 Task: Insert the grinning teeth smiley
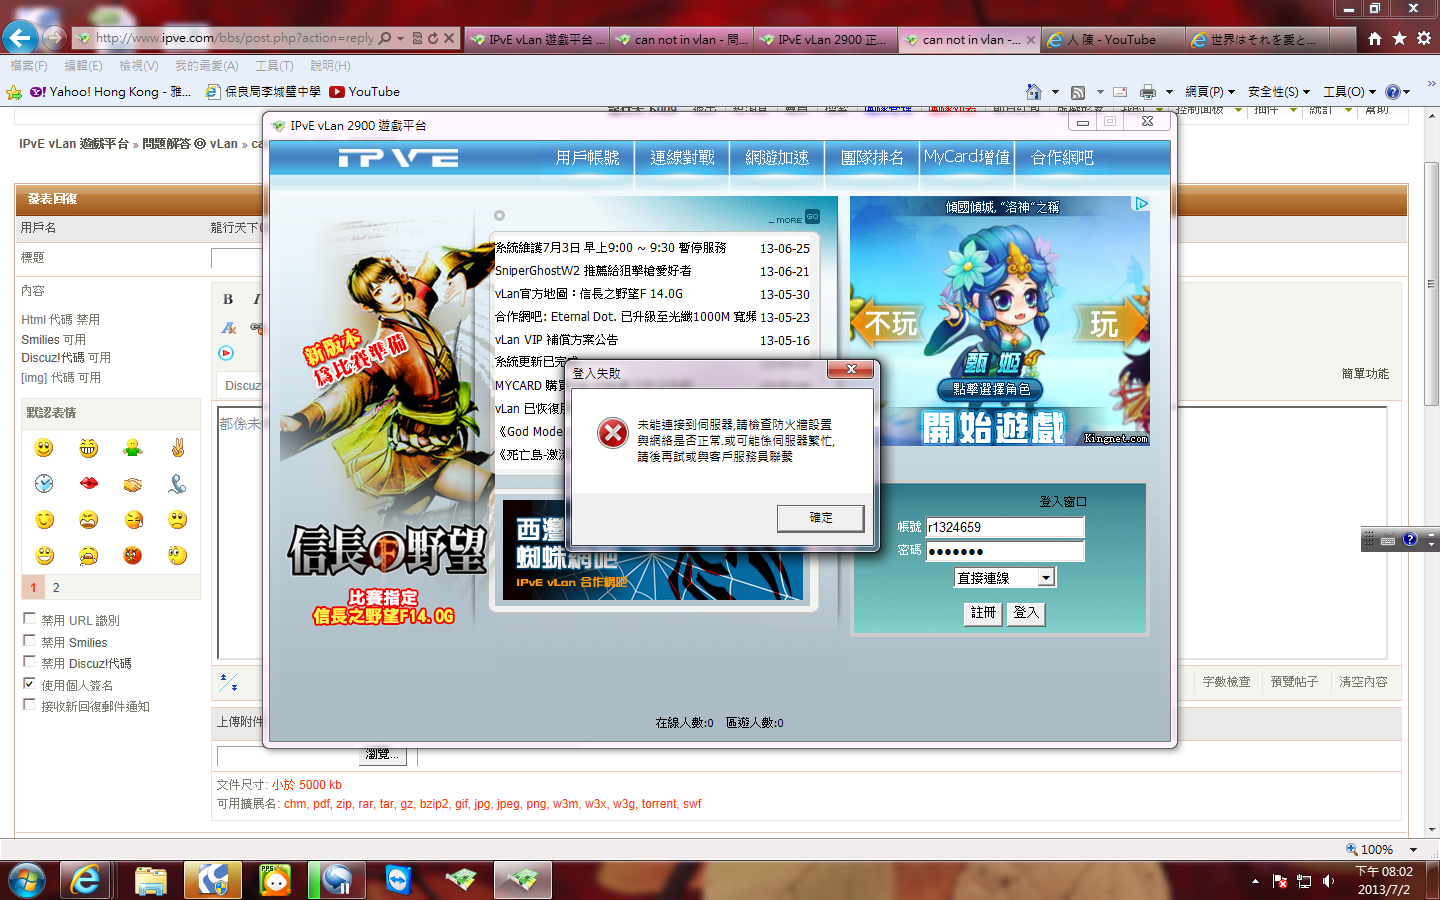point(89,448)
